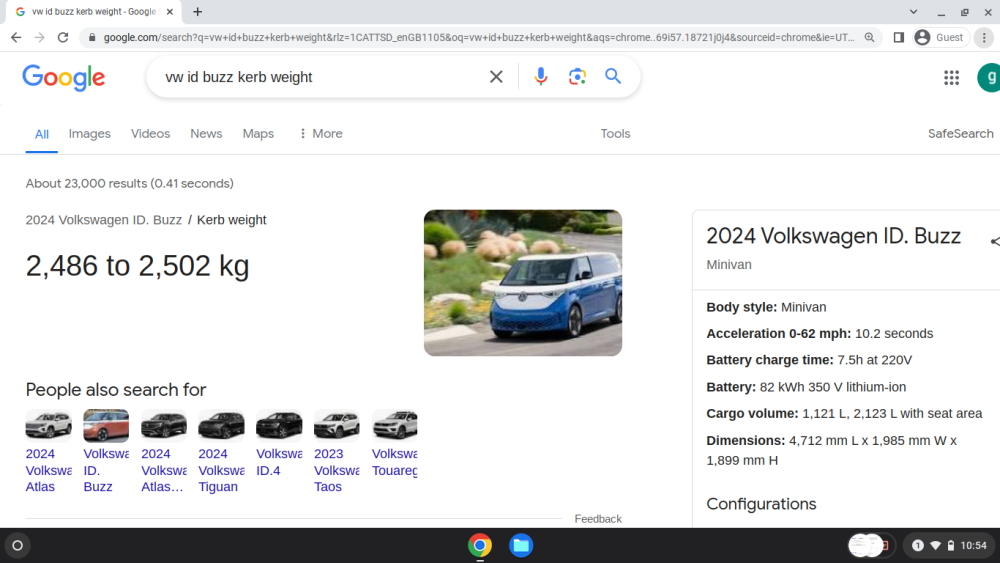Open the 2023 Volkswagen Taos suggestion
This screenshot has width=1000, height=563.
[337, 451]
